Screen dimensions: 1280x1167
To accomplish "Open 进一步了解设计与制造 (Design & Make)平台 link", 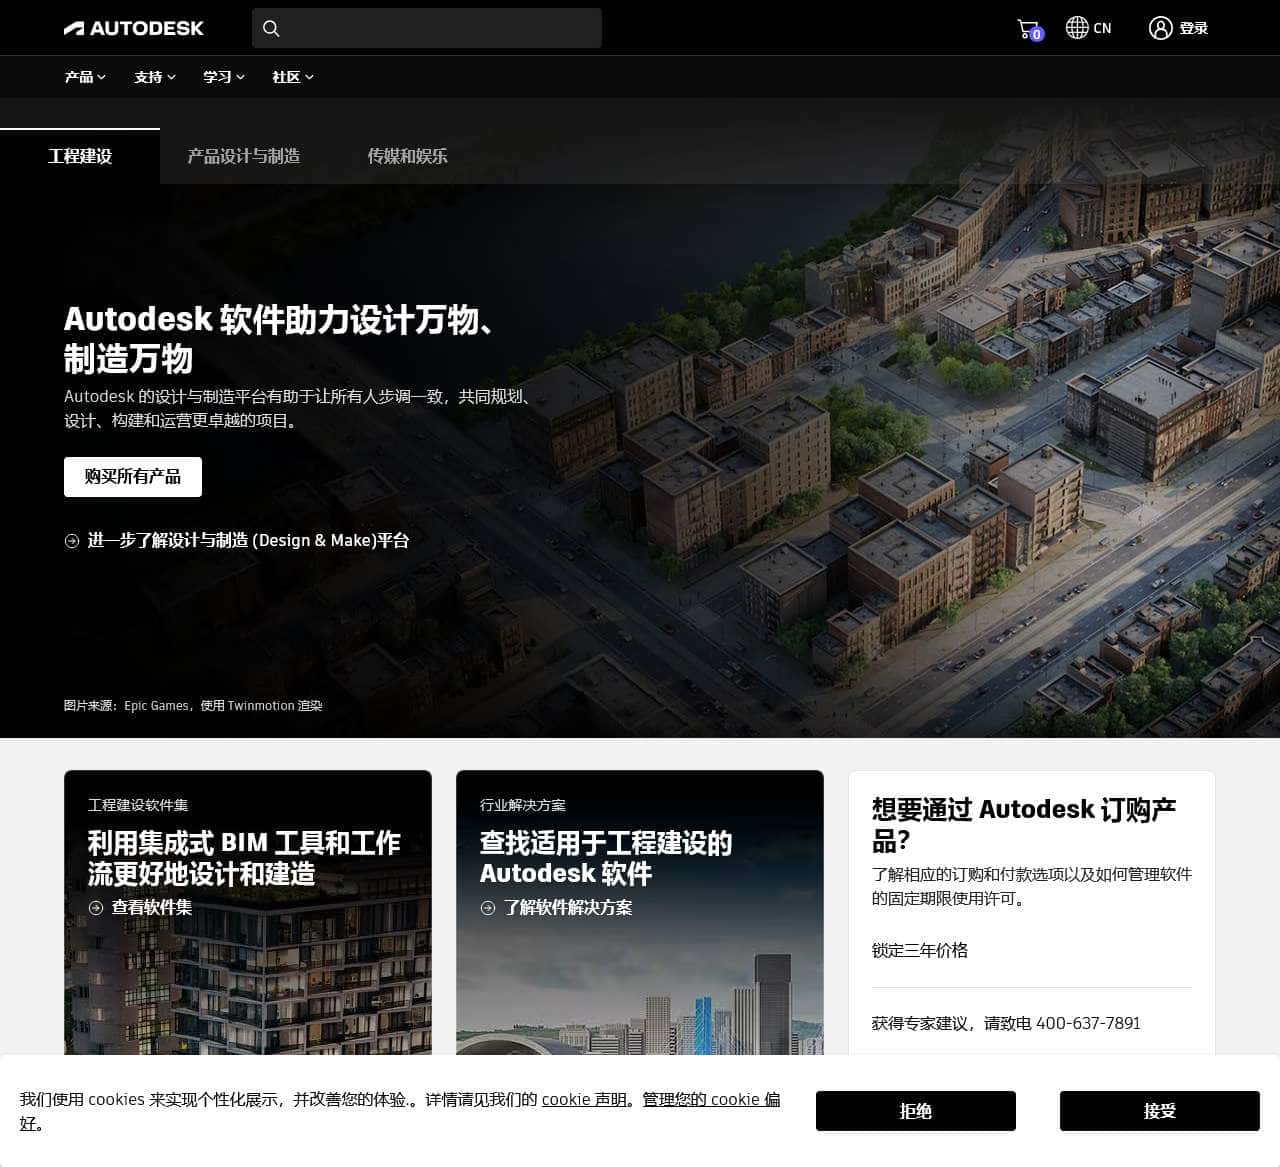I will pos(248,541).
